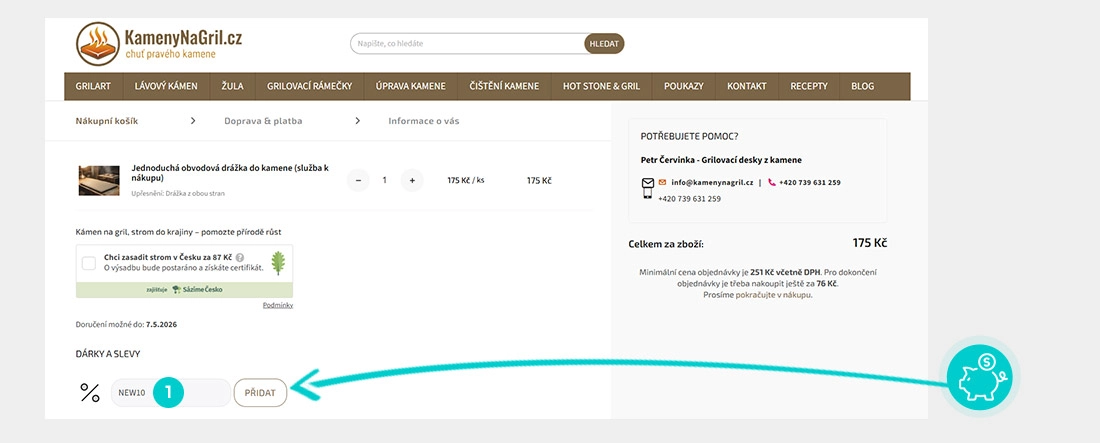Open the KONTAKT menu item

[746, 86]
